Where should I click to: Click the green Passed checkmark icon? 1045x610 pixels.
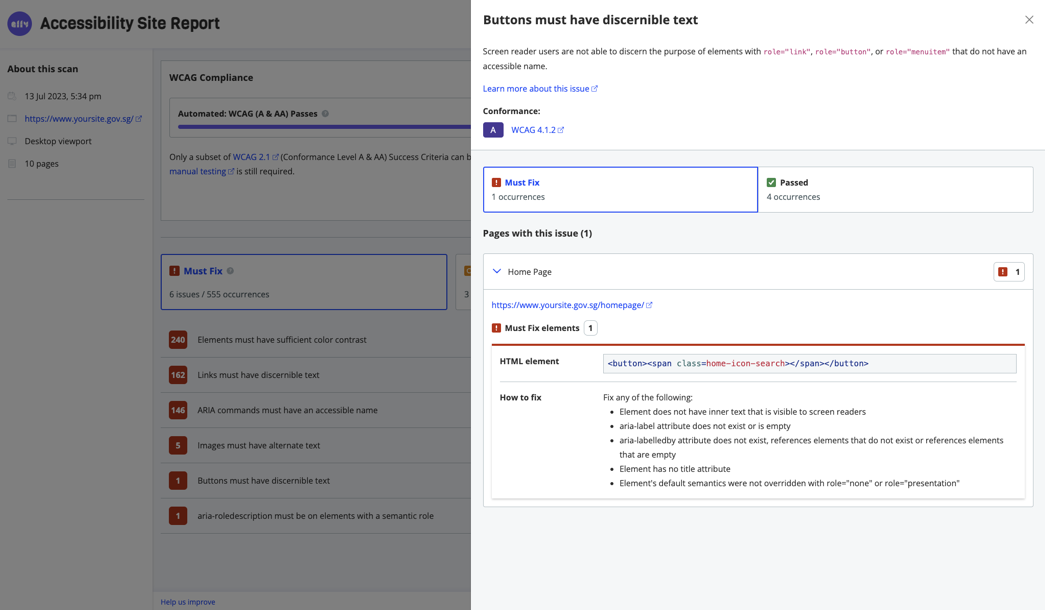771,183
